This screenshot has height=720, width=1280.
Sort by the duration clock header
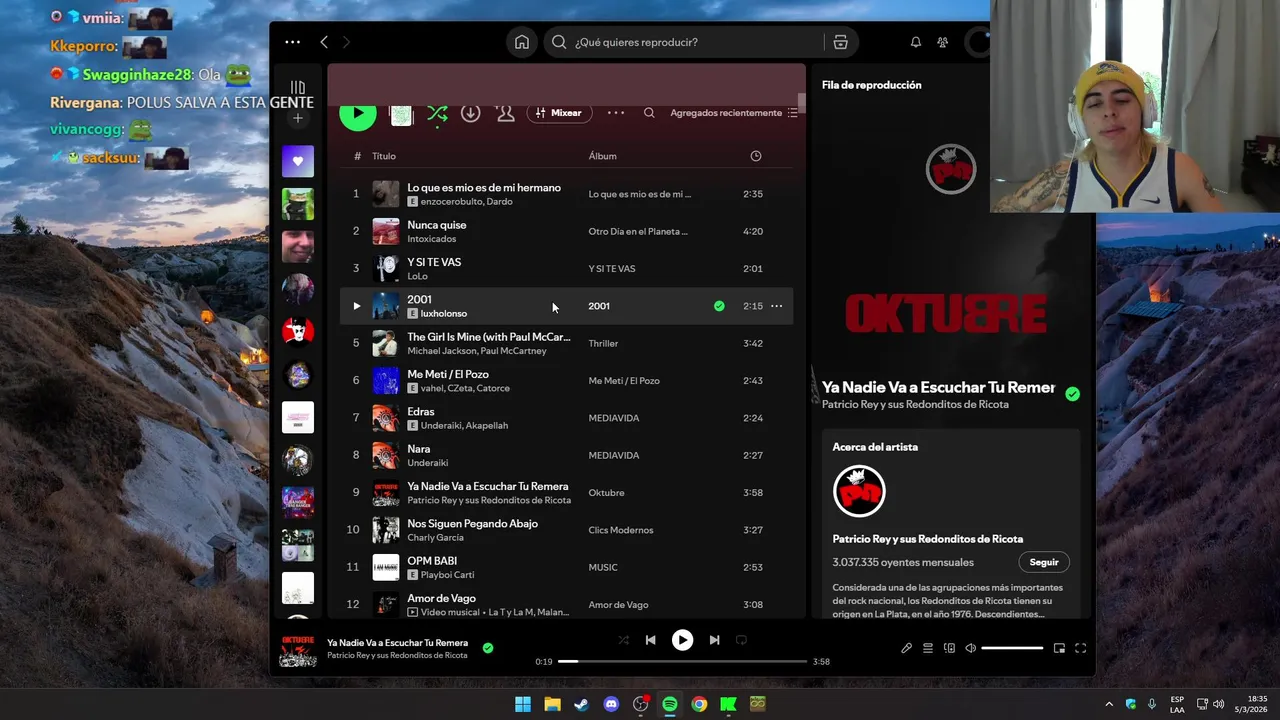(x=756, y=156)
